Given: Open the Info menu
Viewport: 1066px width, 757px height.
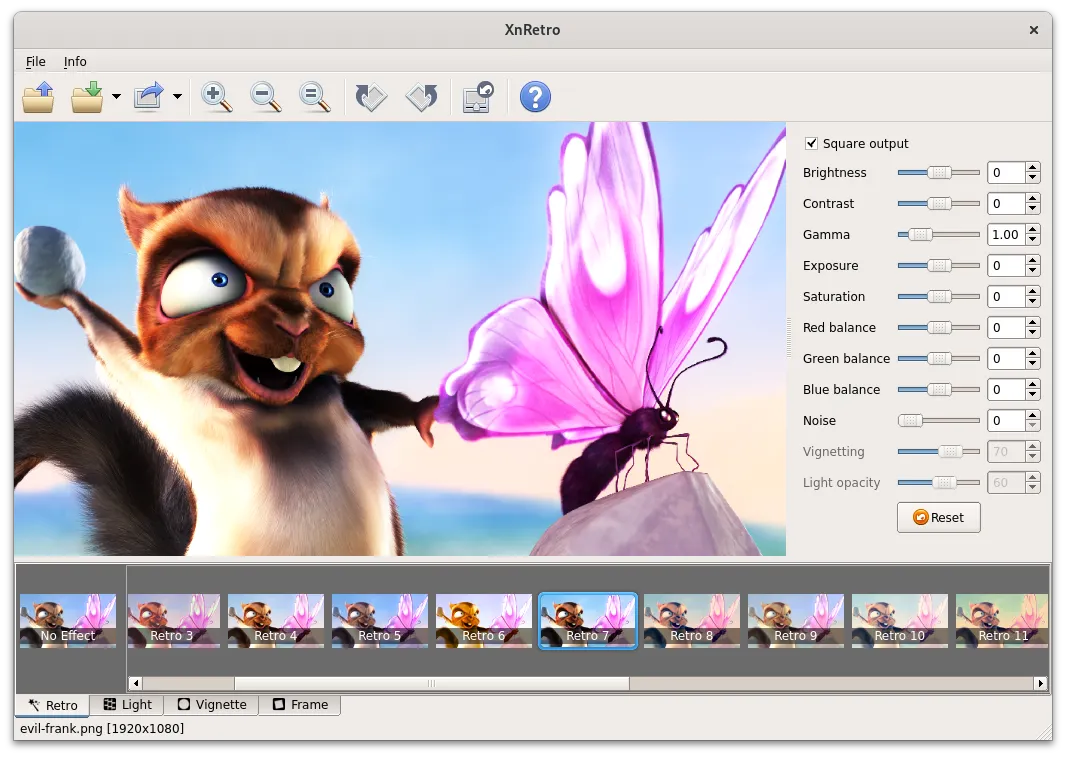Looking at the screenshot, I should 75,61.
